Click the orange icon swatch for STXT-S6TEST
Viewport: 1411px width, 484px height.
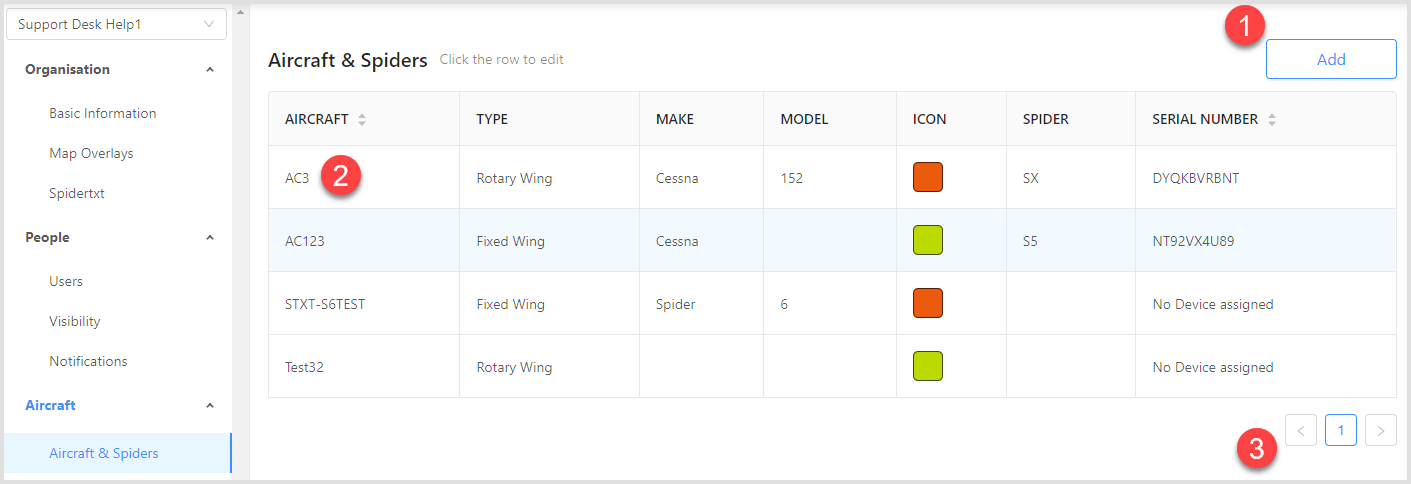(927, 303)
